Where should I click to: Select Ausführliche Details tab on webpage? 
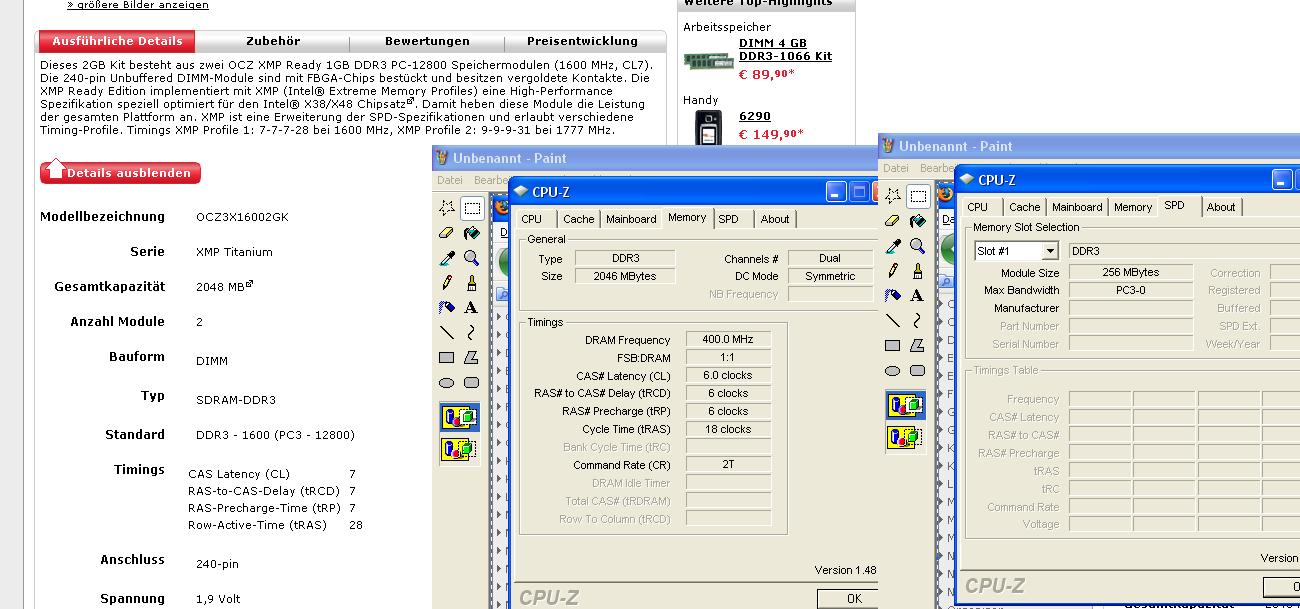coord(117,41)
